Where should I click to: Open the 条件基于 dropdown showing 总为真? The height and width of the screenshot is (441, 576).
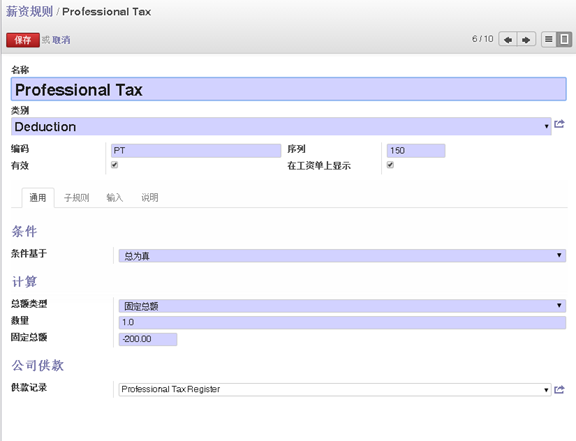click(x=342, y=256)
